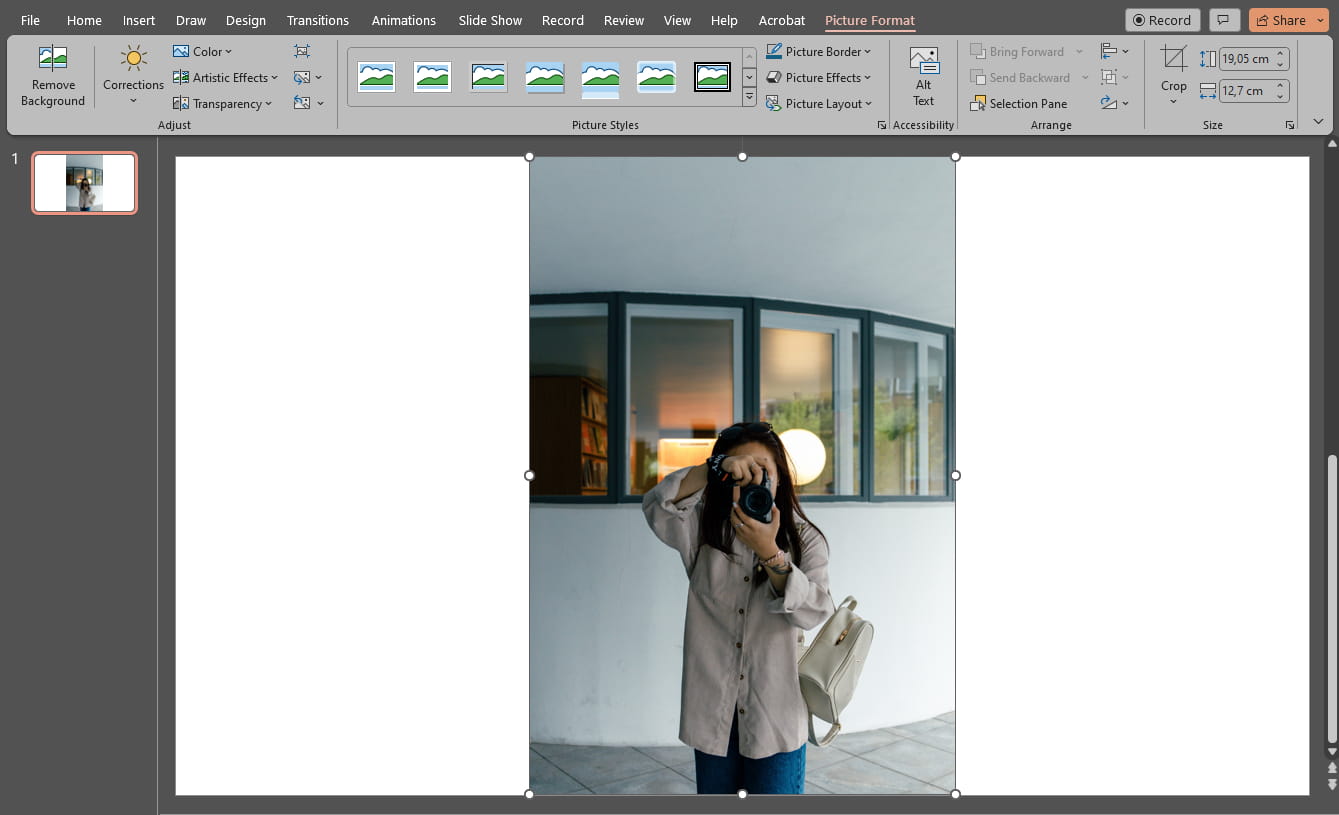The image size is (1339, 815).
Task: Click the Crop tool icon
Action: 1173,60
